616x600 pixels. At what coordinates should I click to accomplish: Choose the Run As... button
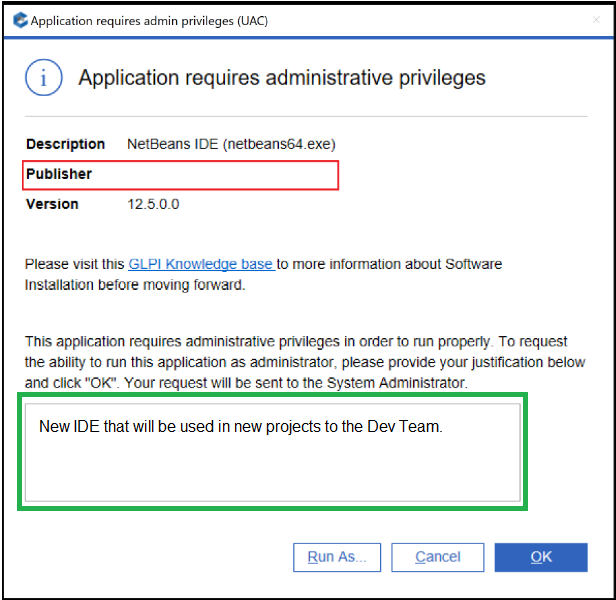337,557
